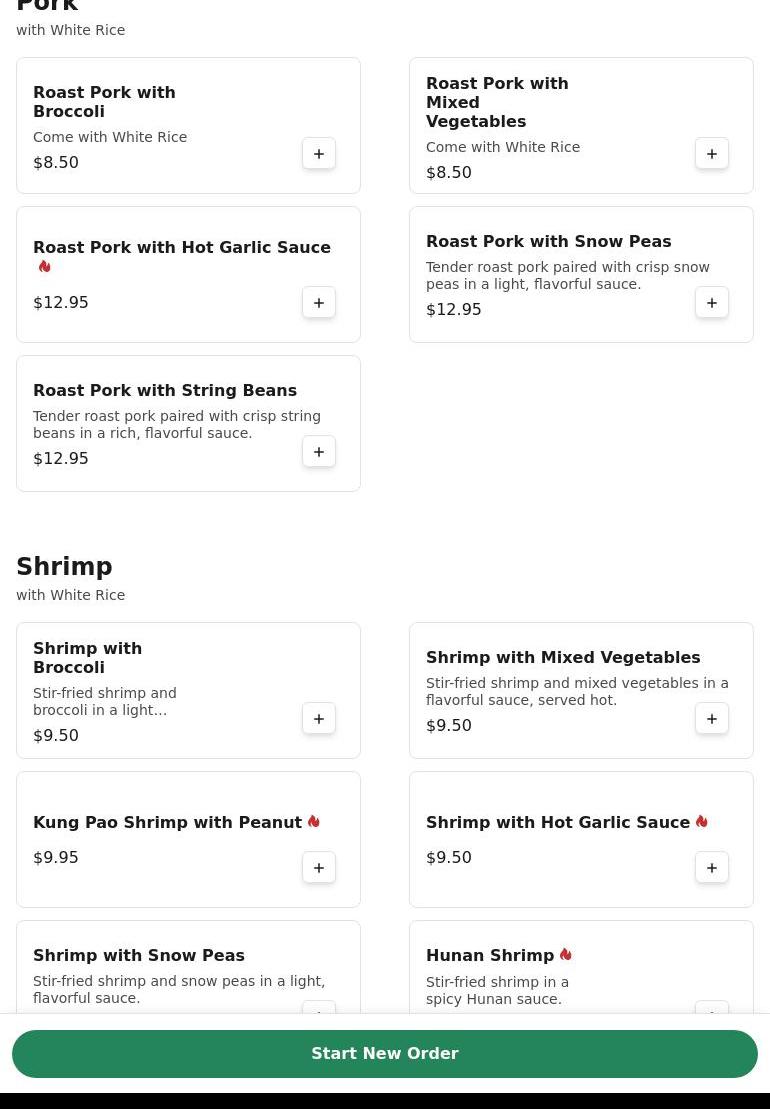Open Roast Pork with String Beans card

point(165,391)
